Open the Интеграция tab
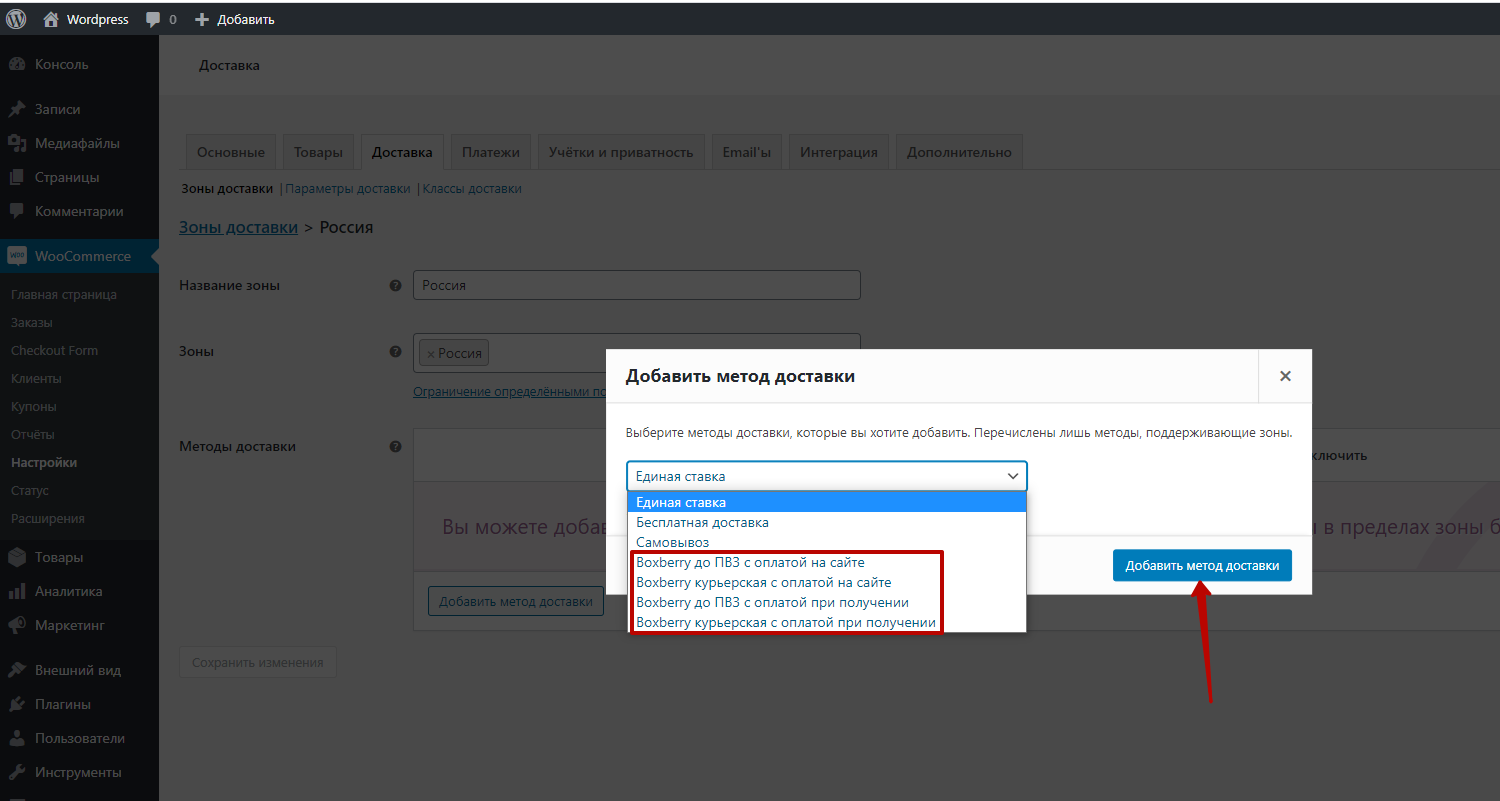Screen dimensions: 1500x801 pyautogui.click(x=839, y=152)
